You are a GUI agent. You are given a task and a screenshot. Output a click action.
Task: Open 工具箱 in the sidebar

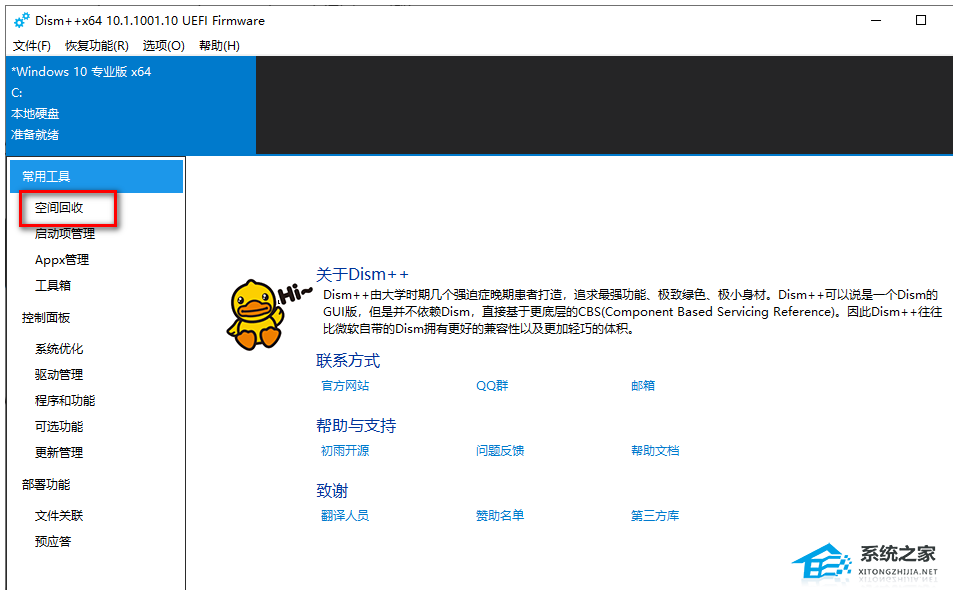coord(53,286)
